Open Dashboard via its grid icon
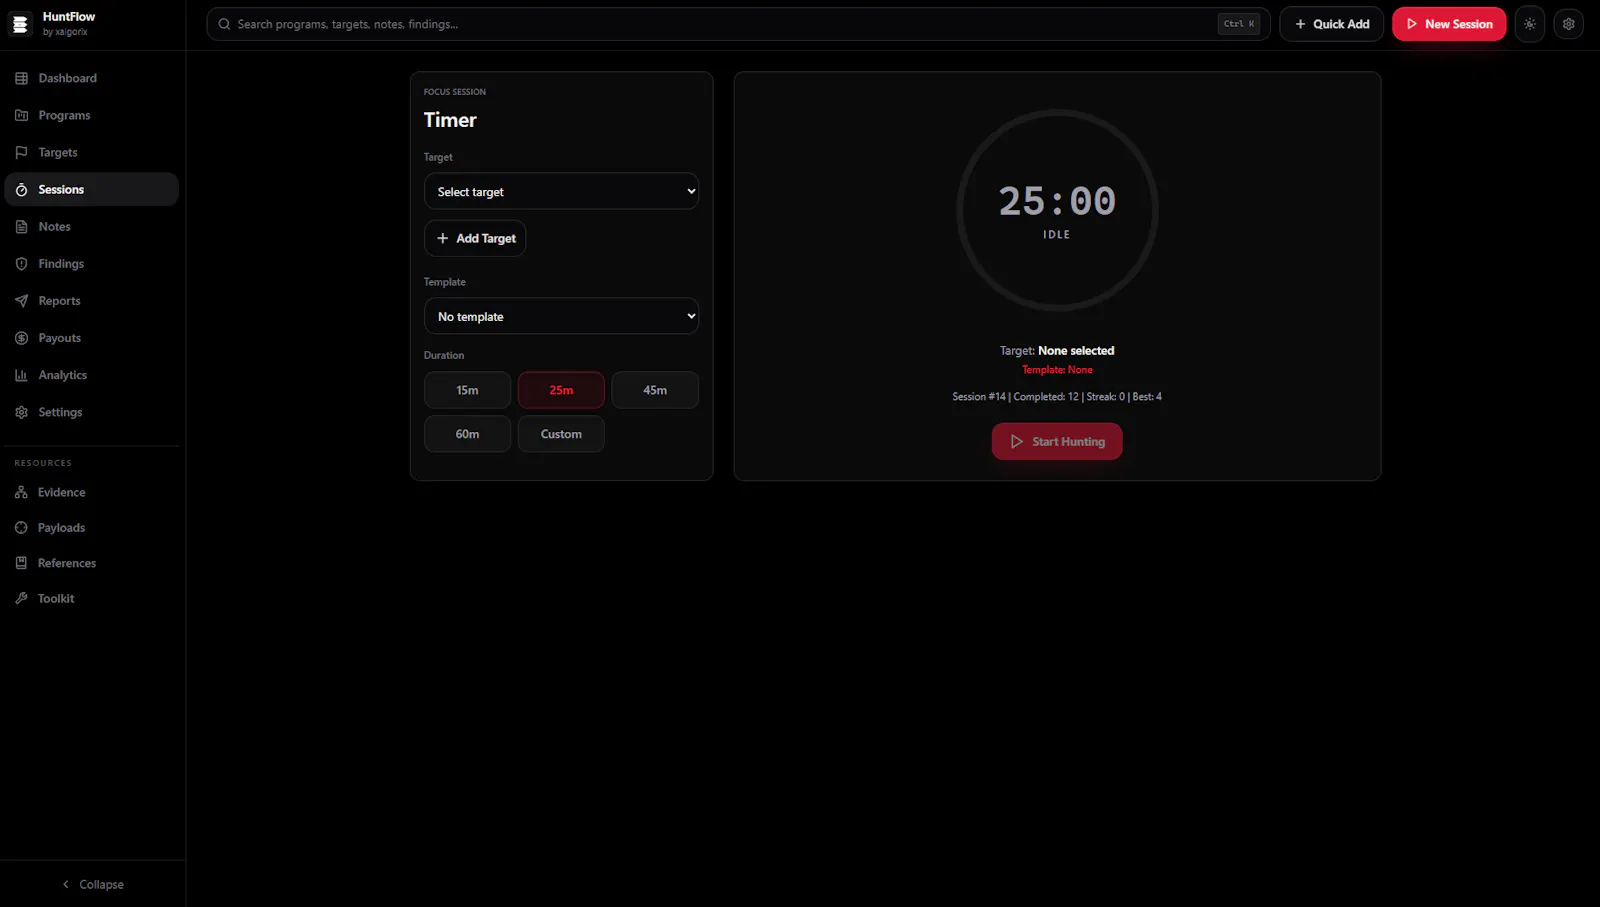 [x=21, y=78]
